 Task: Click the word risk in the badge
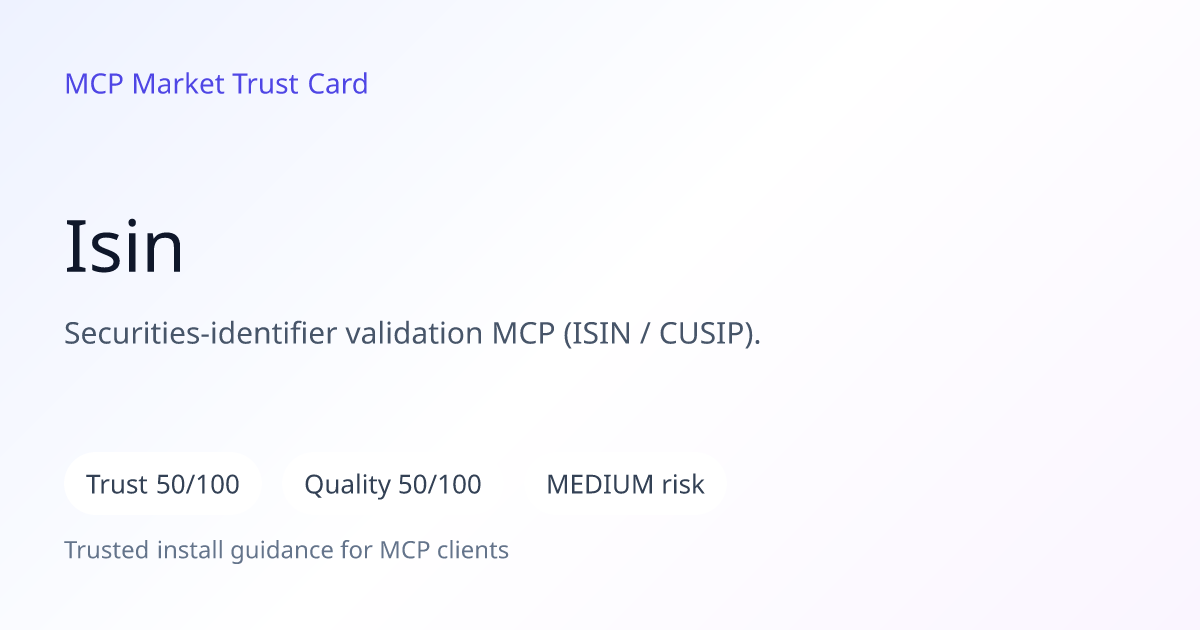click(x=683, y=485)
